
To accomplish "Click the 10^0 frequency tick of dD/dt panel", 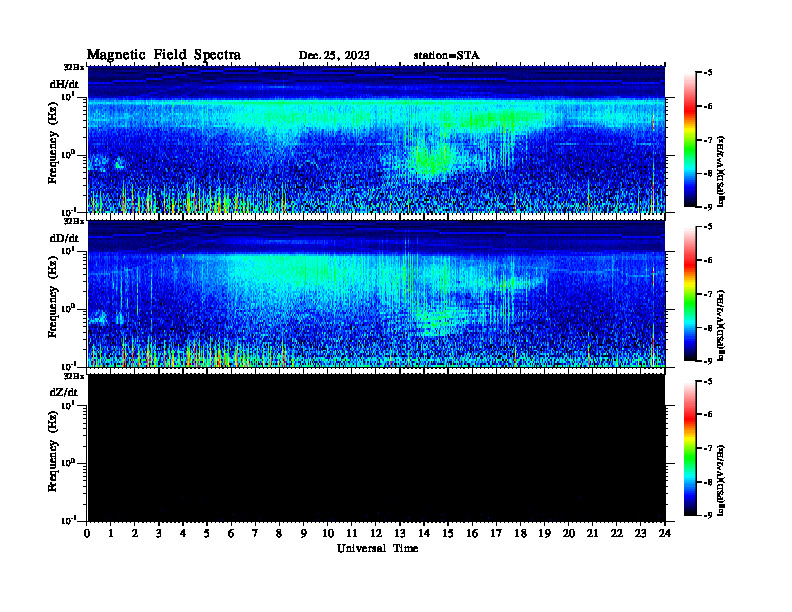I will [69, 309].
